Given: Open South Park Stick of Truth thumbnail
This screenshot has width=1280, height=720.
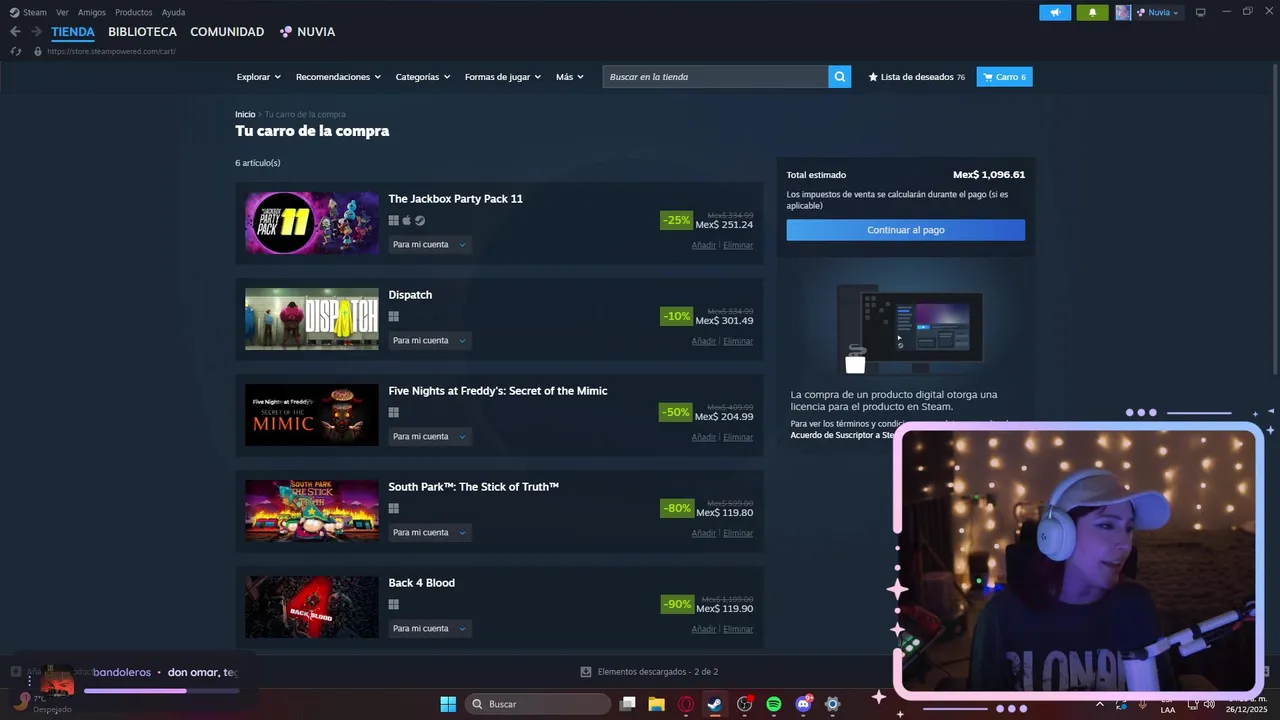Looking at the screenshot, I should (x=312, y=511).
